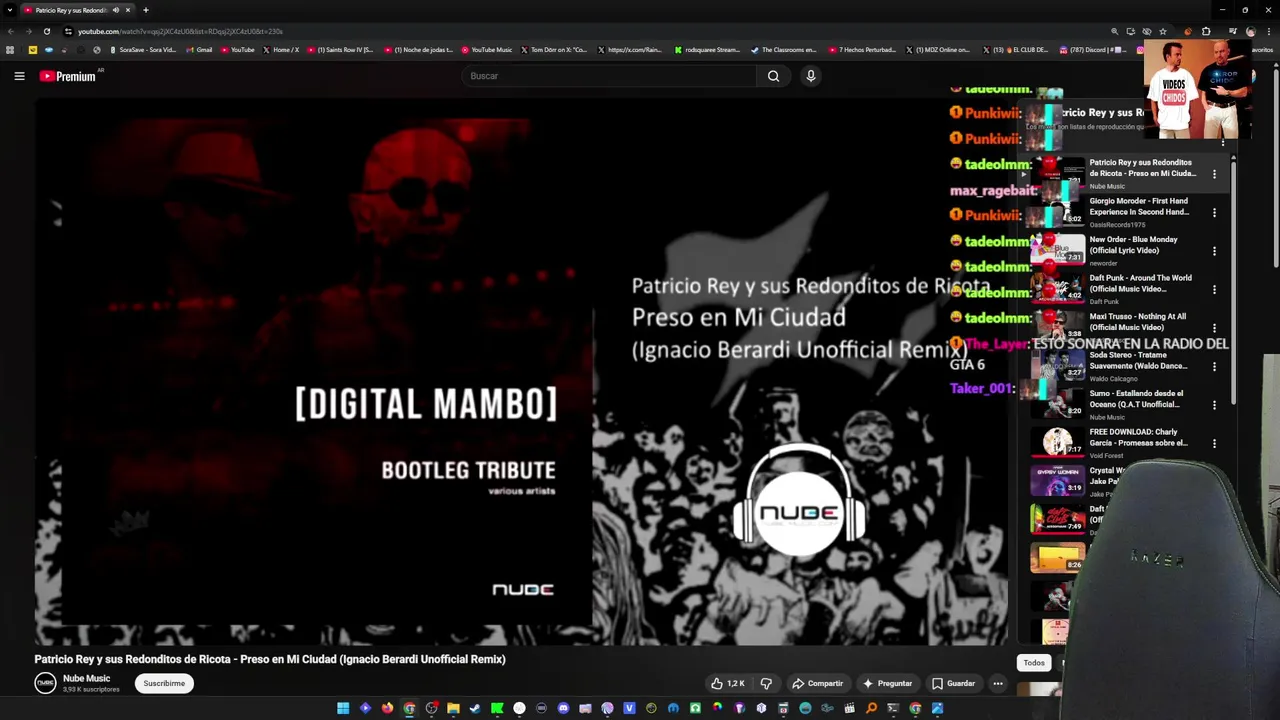Reload the page with the refresh icon
This screenshot has height=720, width=1280.
click(47, 31)
